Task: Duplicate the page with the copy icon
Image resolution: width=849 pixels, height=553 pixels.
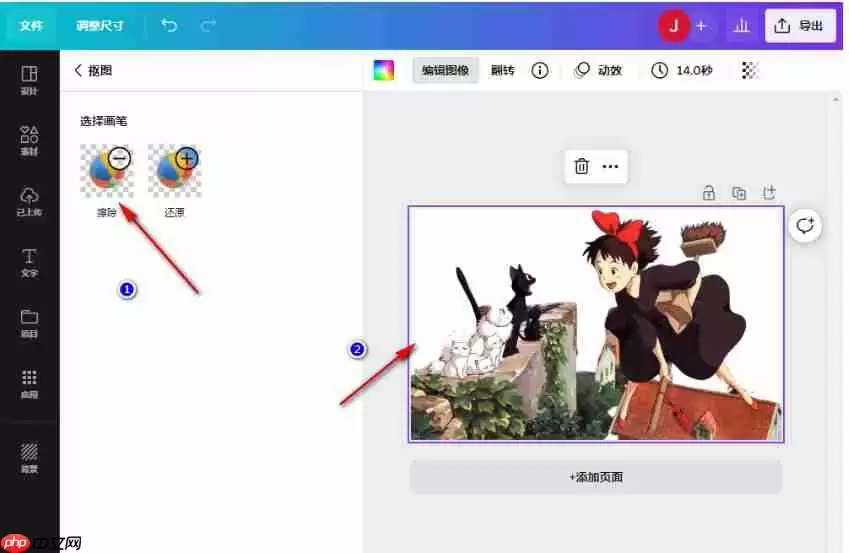Action: click(739, 193)
